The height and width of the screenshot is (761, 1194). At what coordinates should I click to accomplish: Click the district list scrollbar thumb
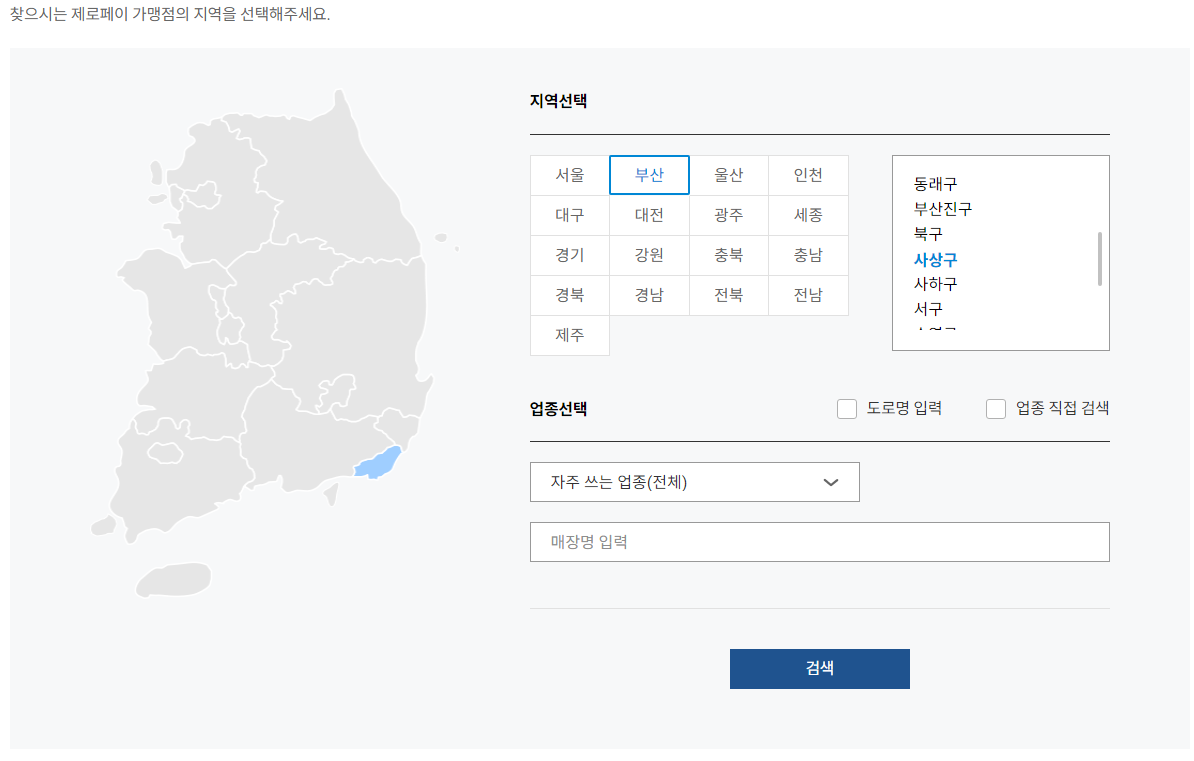(x=1100, y=259)
